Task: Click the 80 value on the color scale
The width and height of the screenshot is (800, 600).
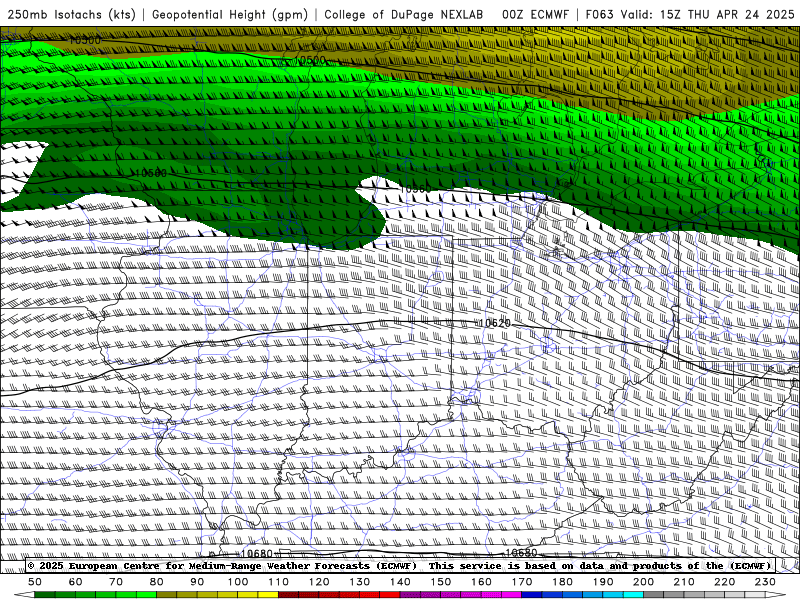Action: [x=157, y=582]
